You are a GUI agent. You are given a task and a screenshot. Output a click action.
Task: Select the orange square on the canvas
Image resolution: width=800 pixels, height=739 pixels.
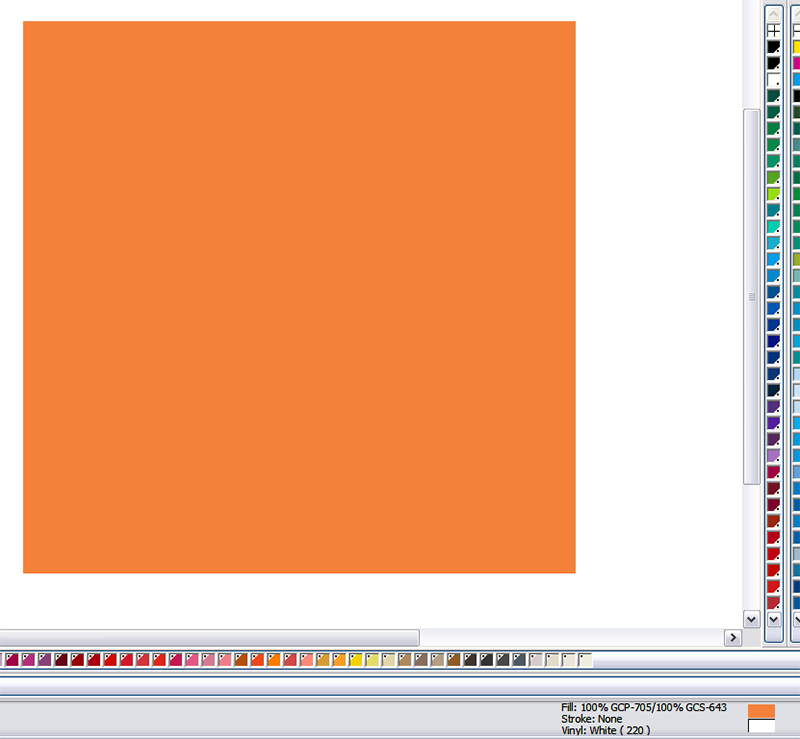tap(299, 297)
